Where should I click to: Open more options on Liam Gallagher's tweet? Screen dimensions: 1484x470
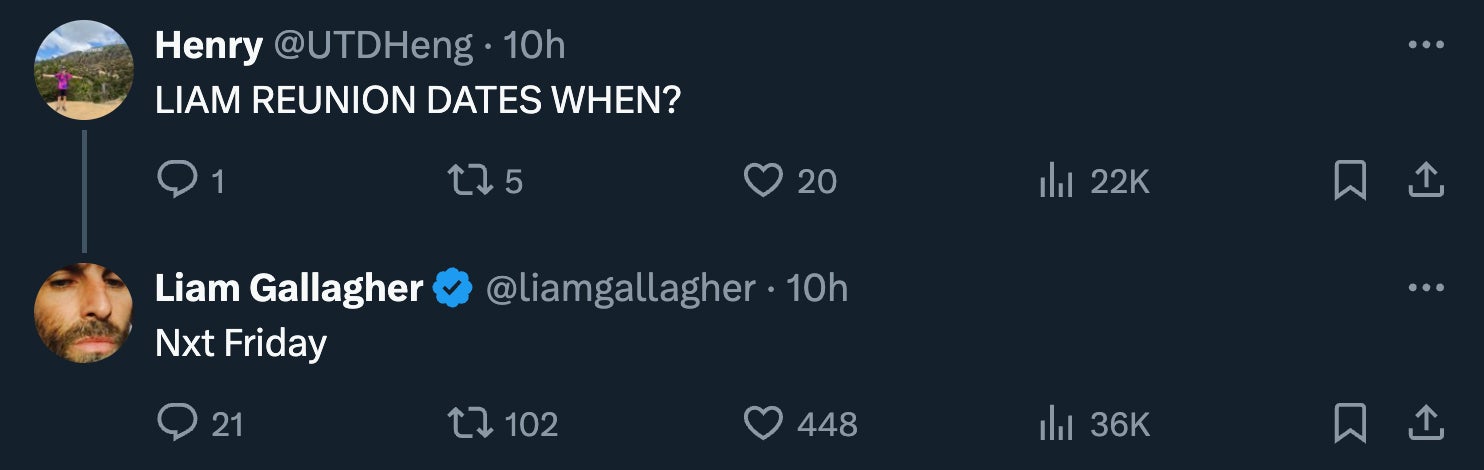tap(1425, 288)
